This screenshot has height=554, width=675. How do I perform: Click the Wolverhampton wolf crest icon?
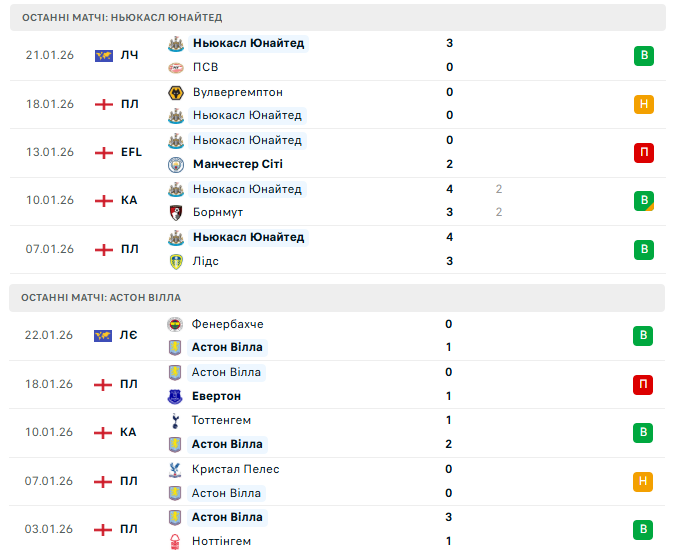[x=175, y=92]
